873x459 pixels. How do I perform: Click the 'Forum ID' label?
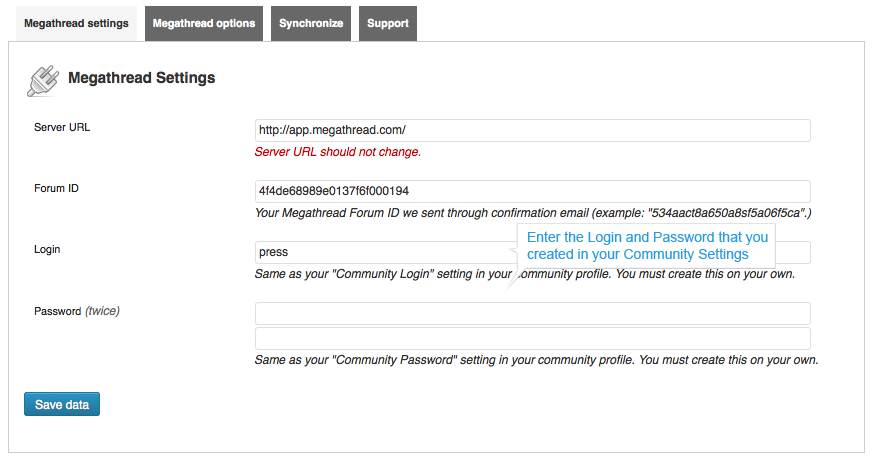pyautogui.click(x=56, y=188)
